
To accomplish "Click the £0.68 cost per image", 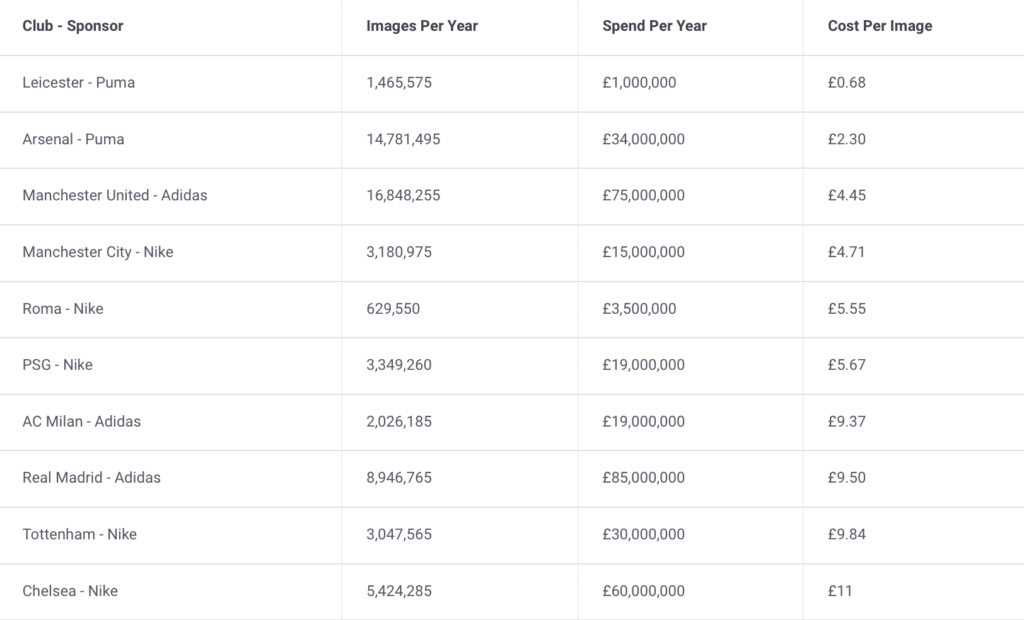I will coord(846,83).
